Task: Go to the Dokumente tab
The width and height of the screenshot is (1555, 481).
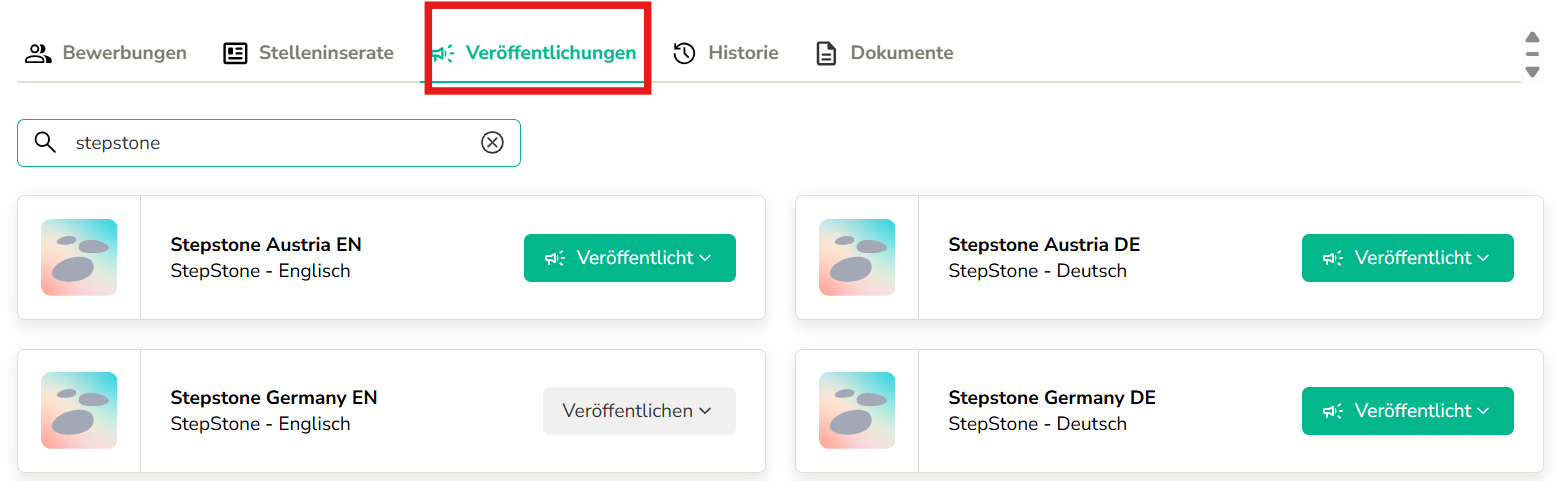Action: point(884,53)
